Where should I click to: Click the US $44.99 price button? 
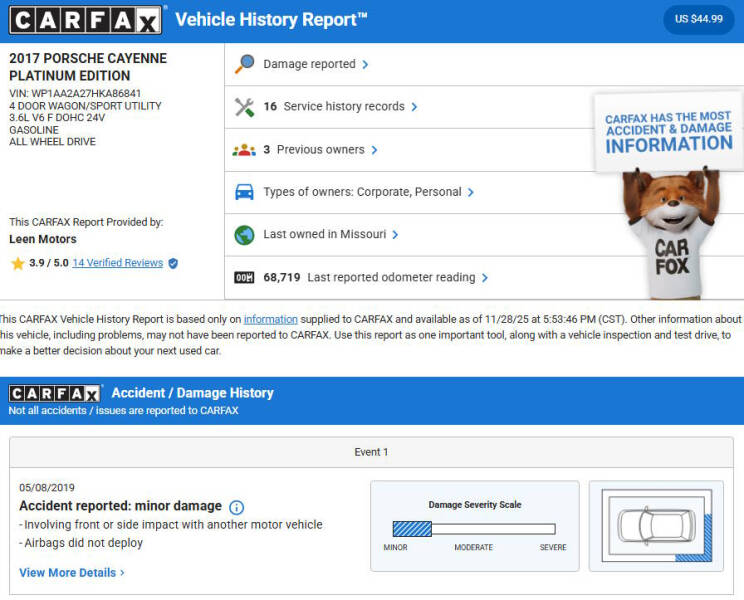(x=698, y=19)
